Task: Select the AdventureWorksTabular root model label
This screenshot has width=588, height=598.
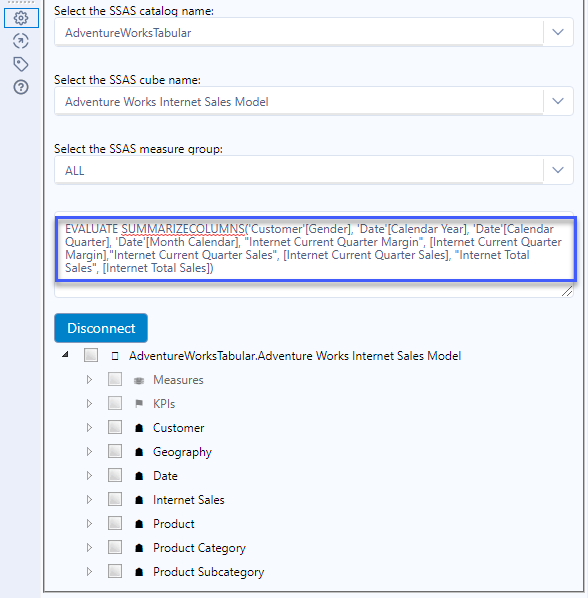Action: pyautogui.click(x=295, y=356)
